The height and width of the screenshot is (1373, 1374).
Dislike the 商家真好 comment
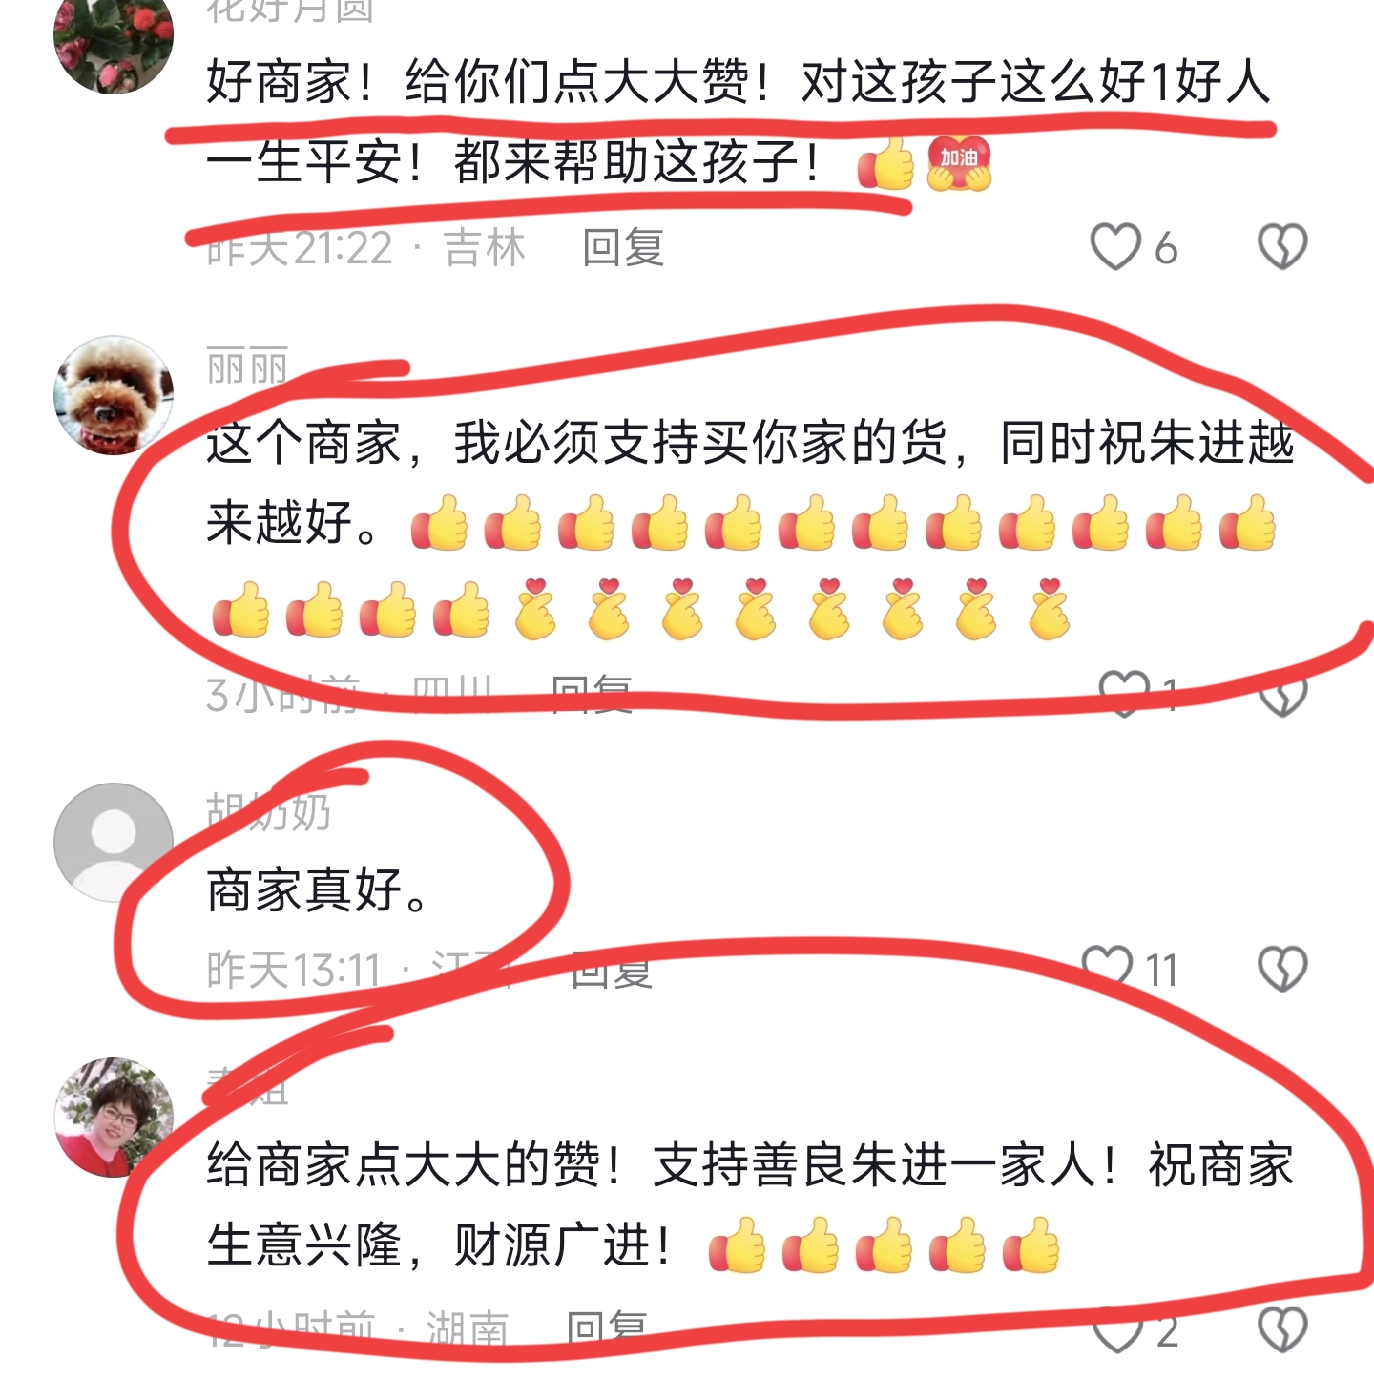tap(1282, 969)
